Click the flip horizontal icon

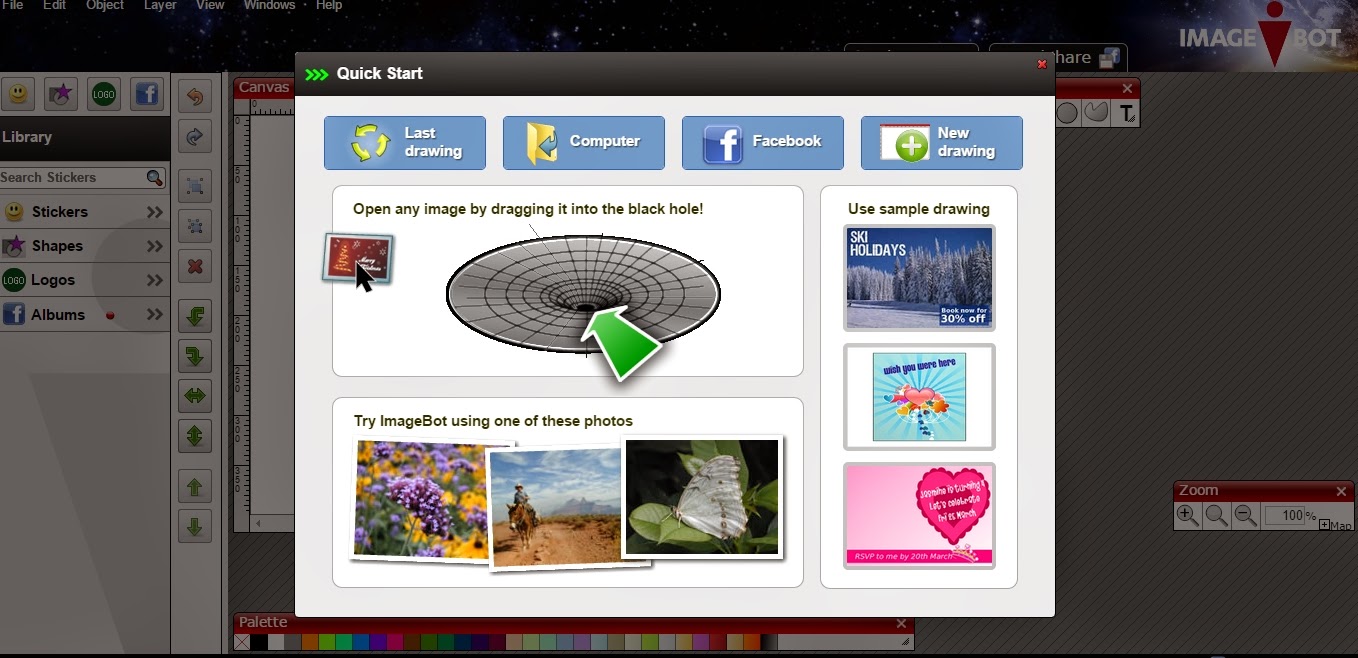[195, 396]
